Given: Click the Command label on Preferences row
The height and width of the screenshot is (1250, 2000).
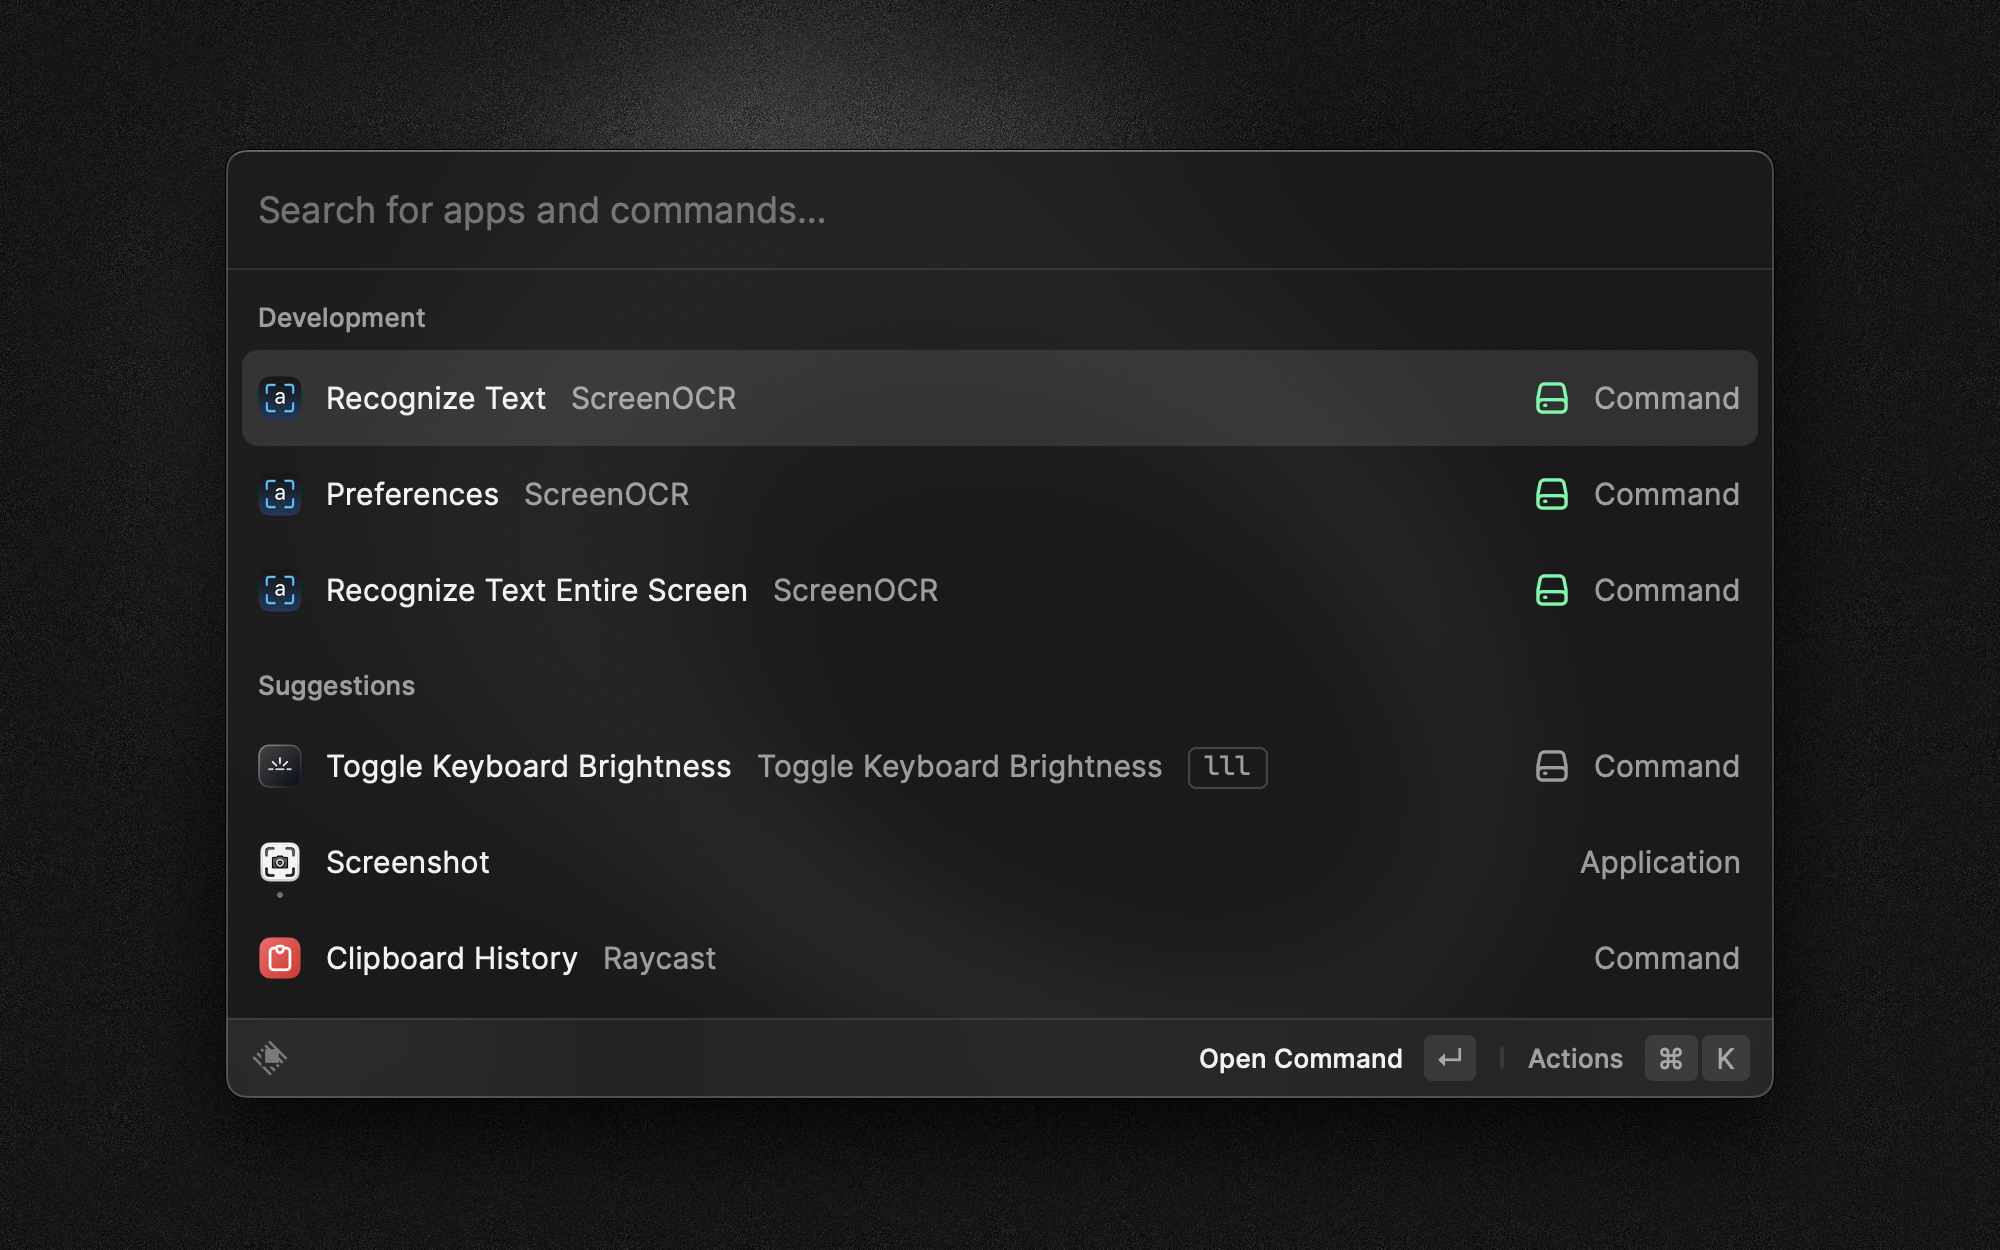Looking at the screenshot, I should [1666, 494].
